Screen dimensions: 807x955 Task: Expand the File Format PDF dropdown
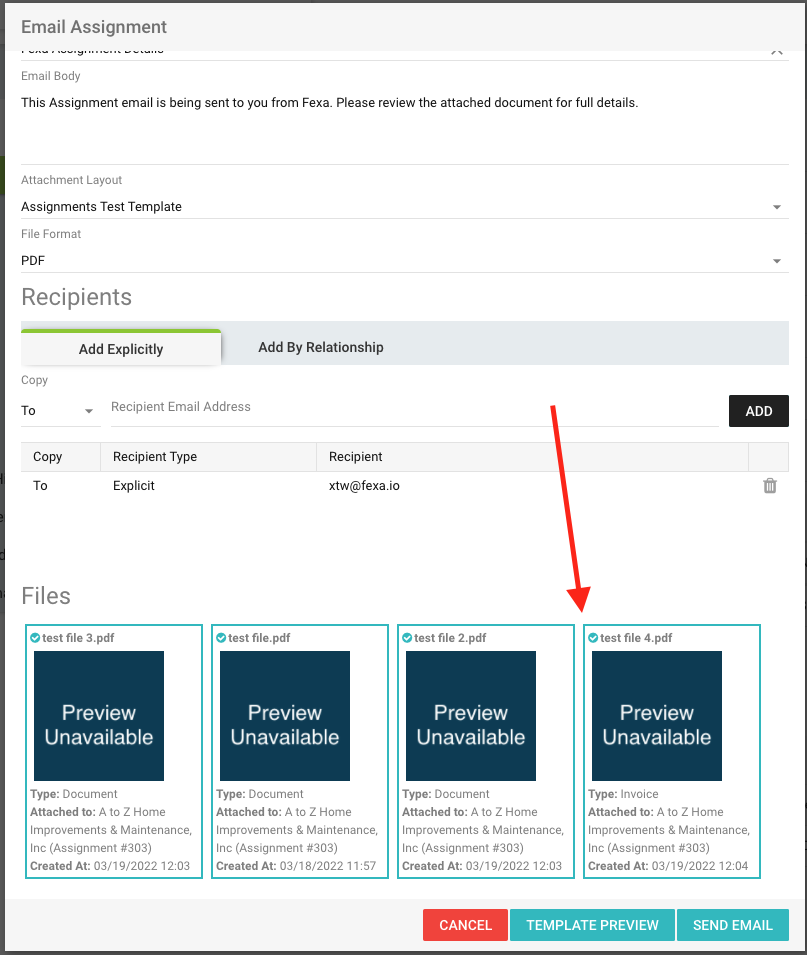pyautogui.click(x=776, y=261)
